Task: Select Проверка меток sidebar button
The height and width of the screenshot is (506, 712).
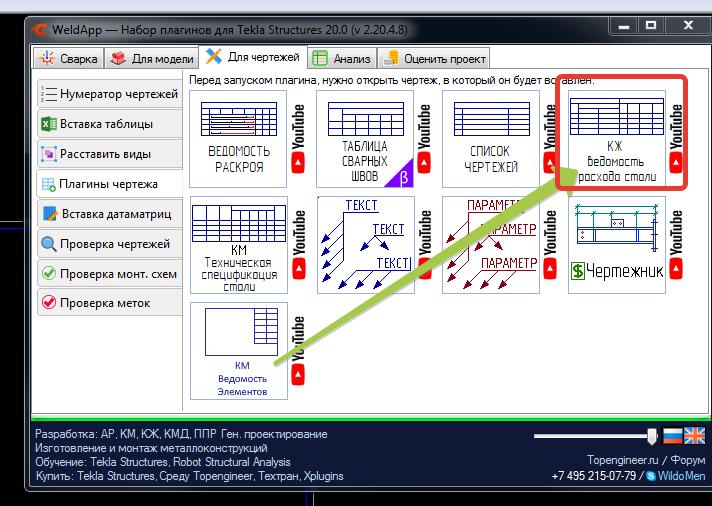Action: tap(109, 303)
